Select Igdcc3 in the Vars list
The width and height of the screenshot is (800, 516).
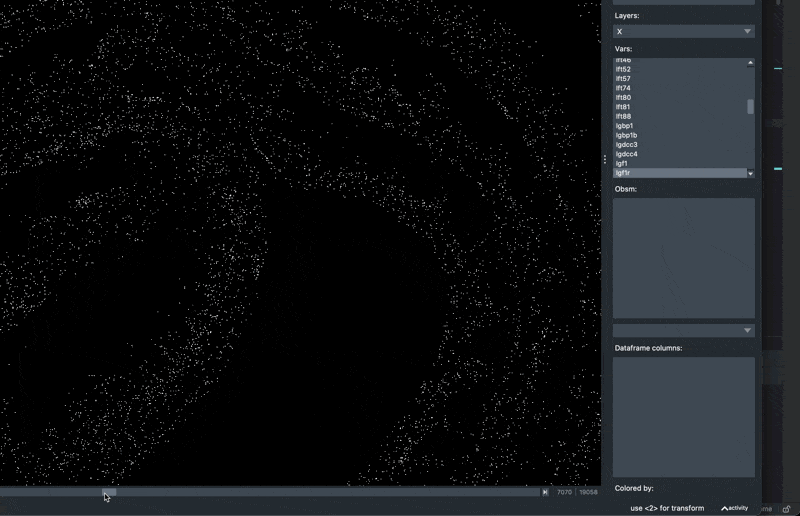[x=680, y=145]
